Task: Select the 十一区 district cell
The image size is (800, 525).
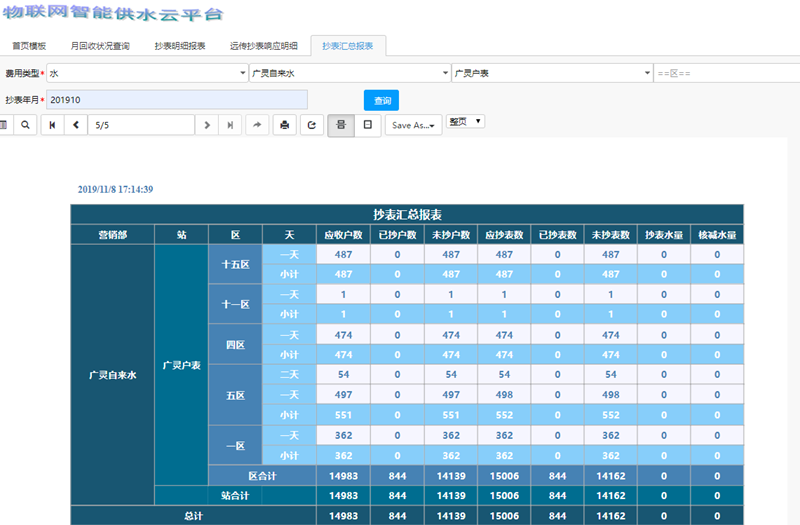Action: pos(235,304)
